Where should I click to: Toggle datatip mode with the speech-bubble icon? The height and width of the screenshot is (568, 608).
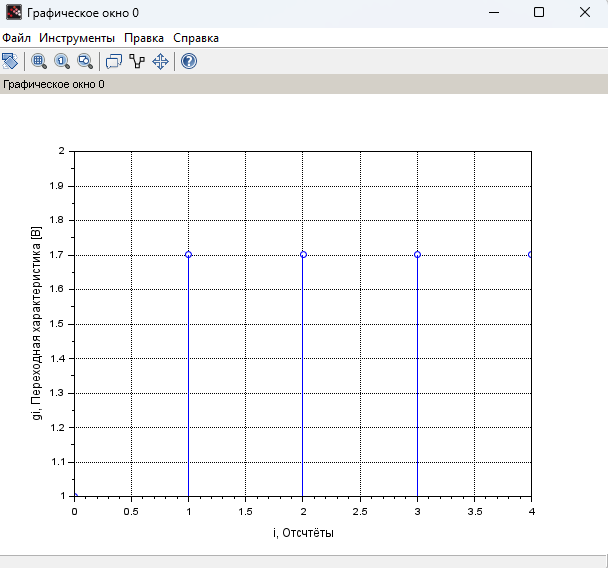click(x=114, y=61)
